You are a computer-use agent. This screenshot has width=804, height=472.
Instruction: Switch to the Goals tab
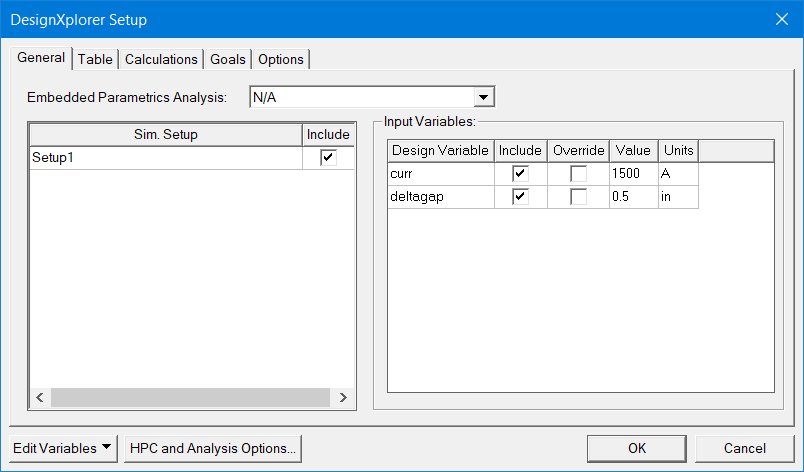[x=228, y=59]
